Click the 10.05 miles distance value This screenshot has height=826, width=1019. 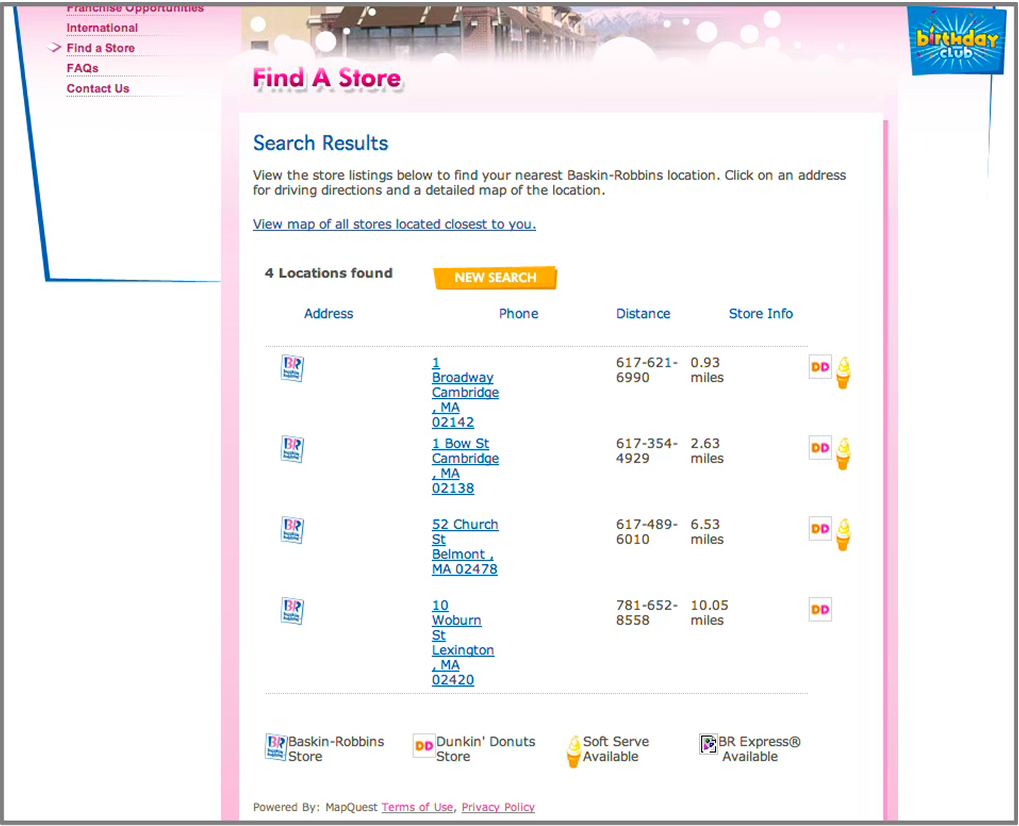710,612
